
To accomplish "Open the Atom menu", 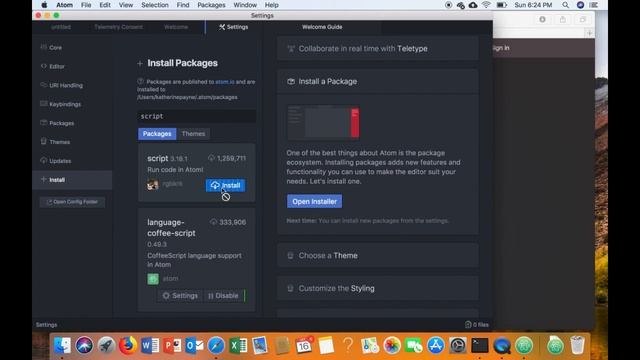I will tap(64, 5).
